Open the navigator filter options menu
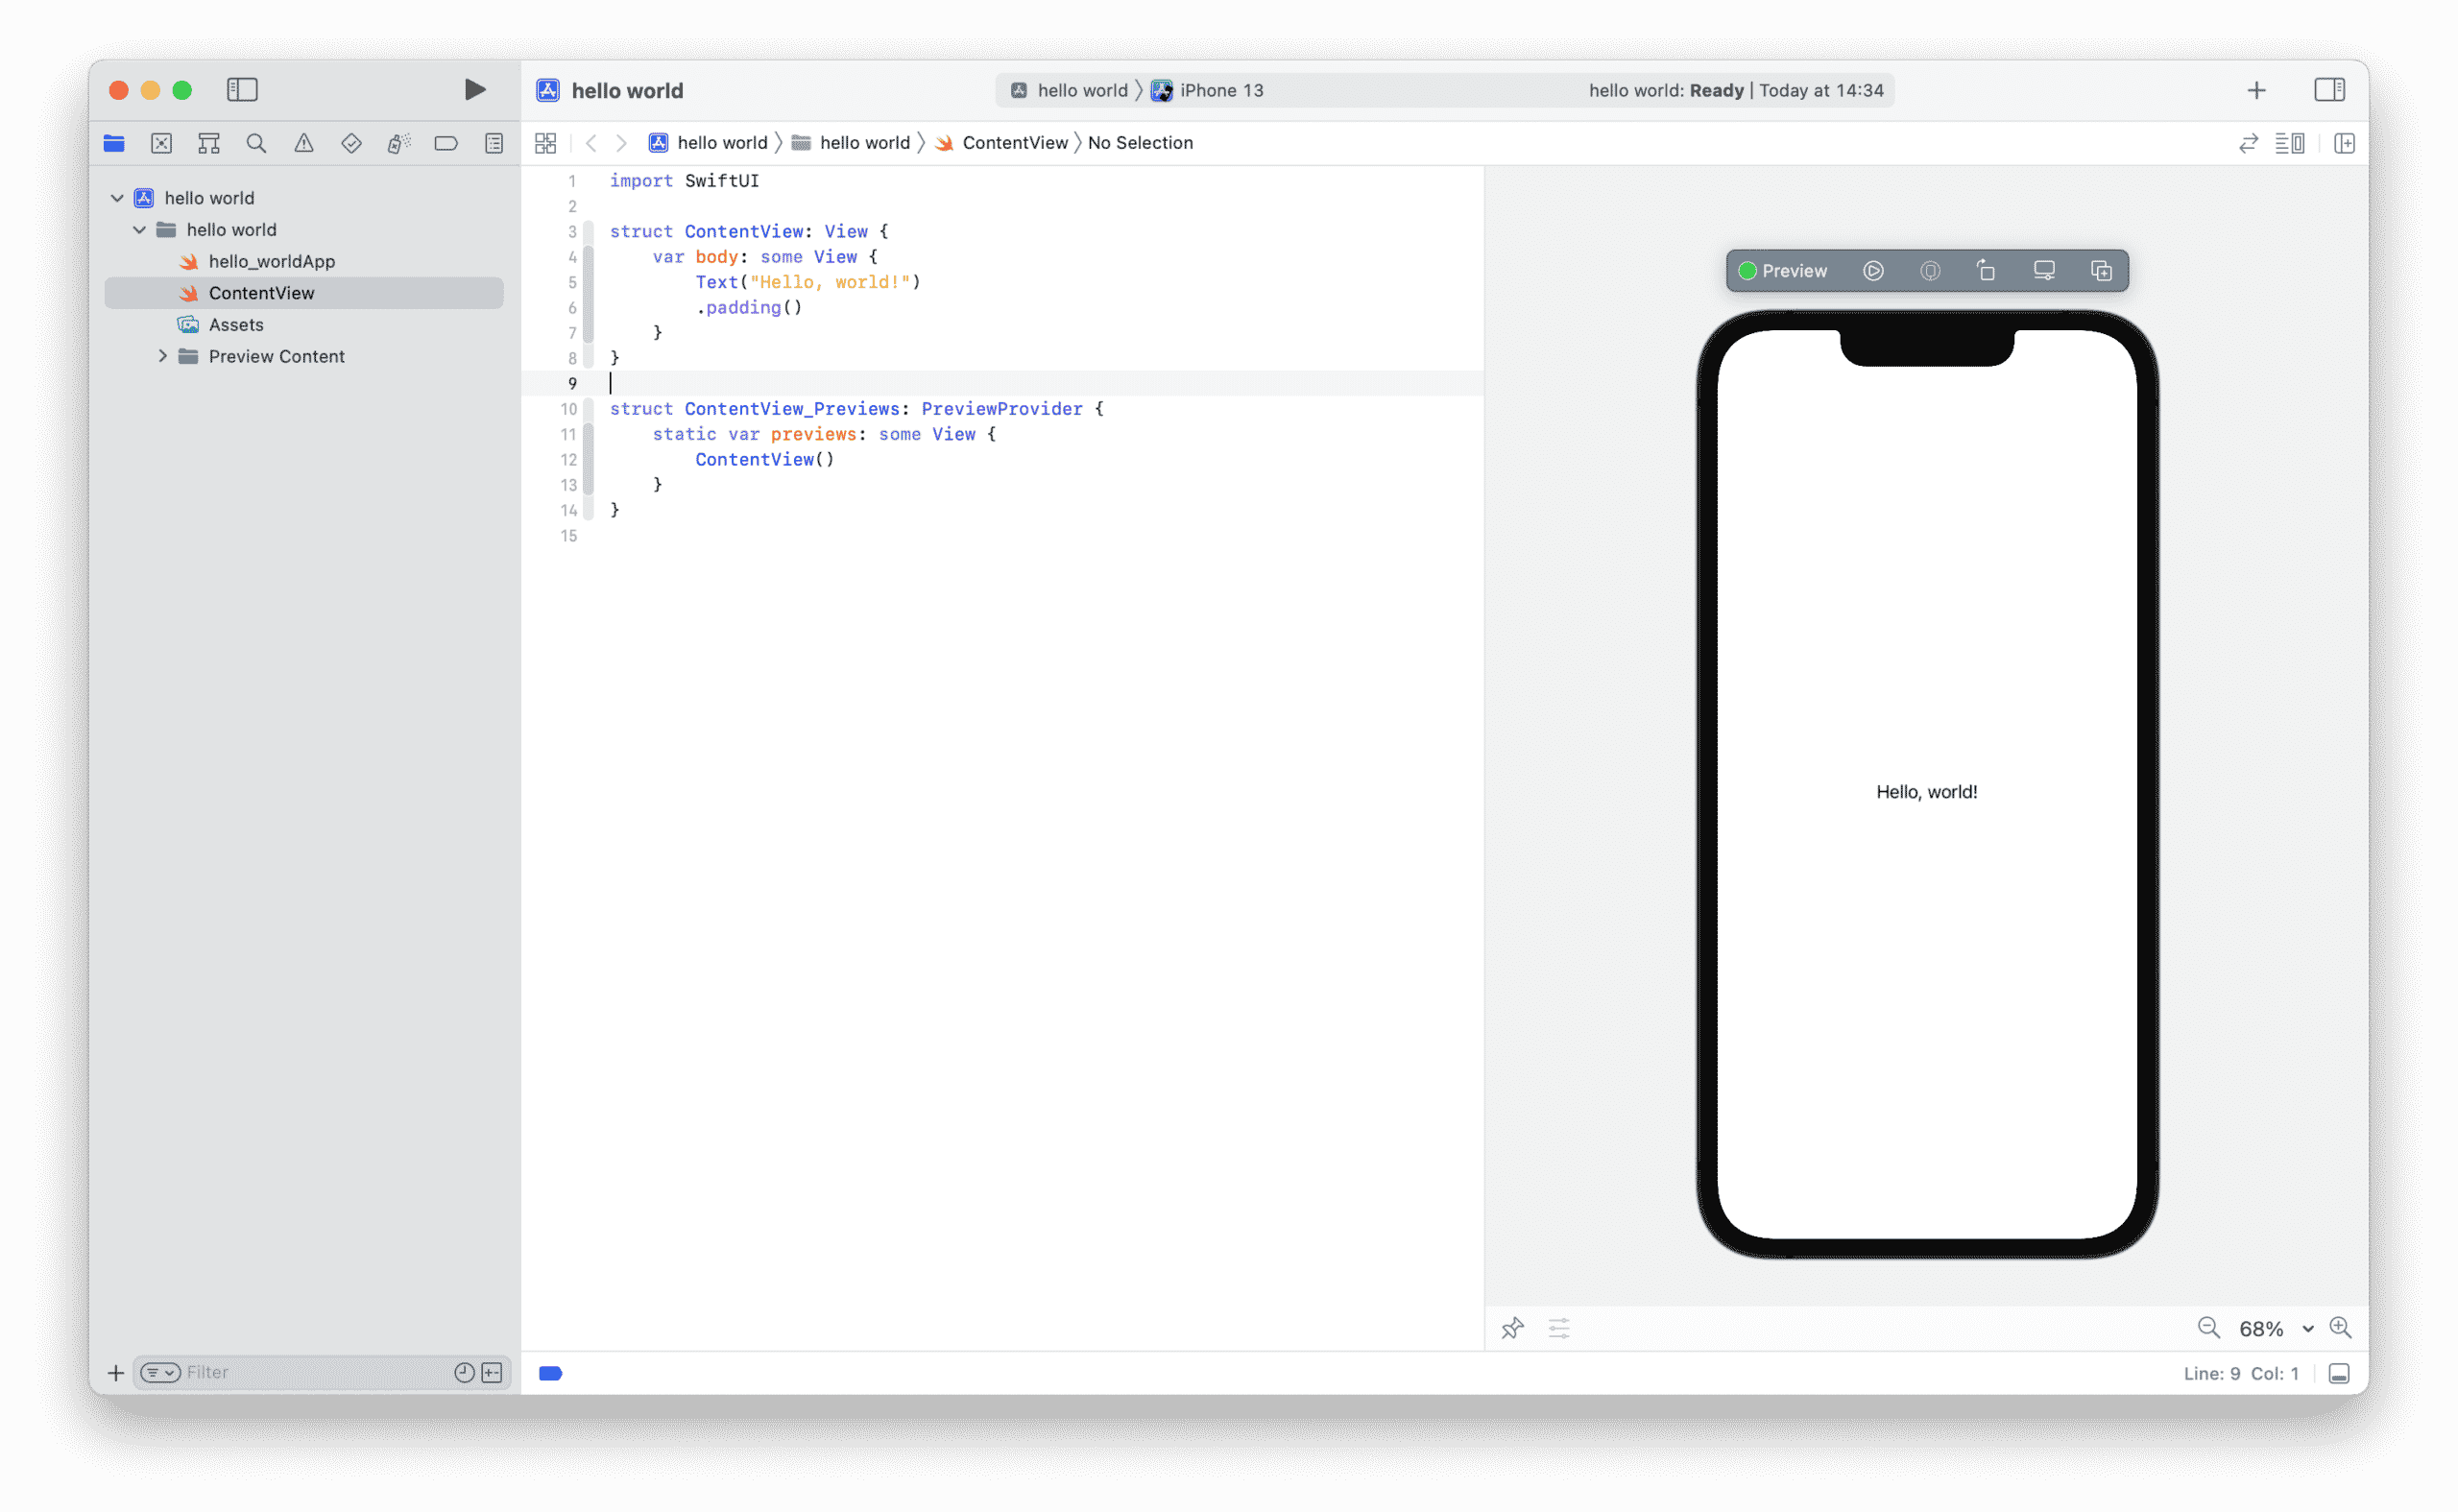This screenshot has height=1512, width=2458. 160,1373
